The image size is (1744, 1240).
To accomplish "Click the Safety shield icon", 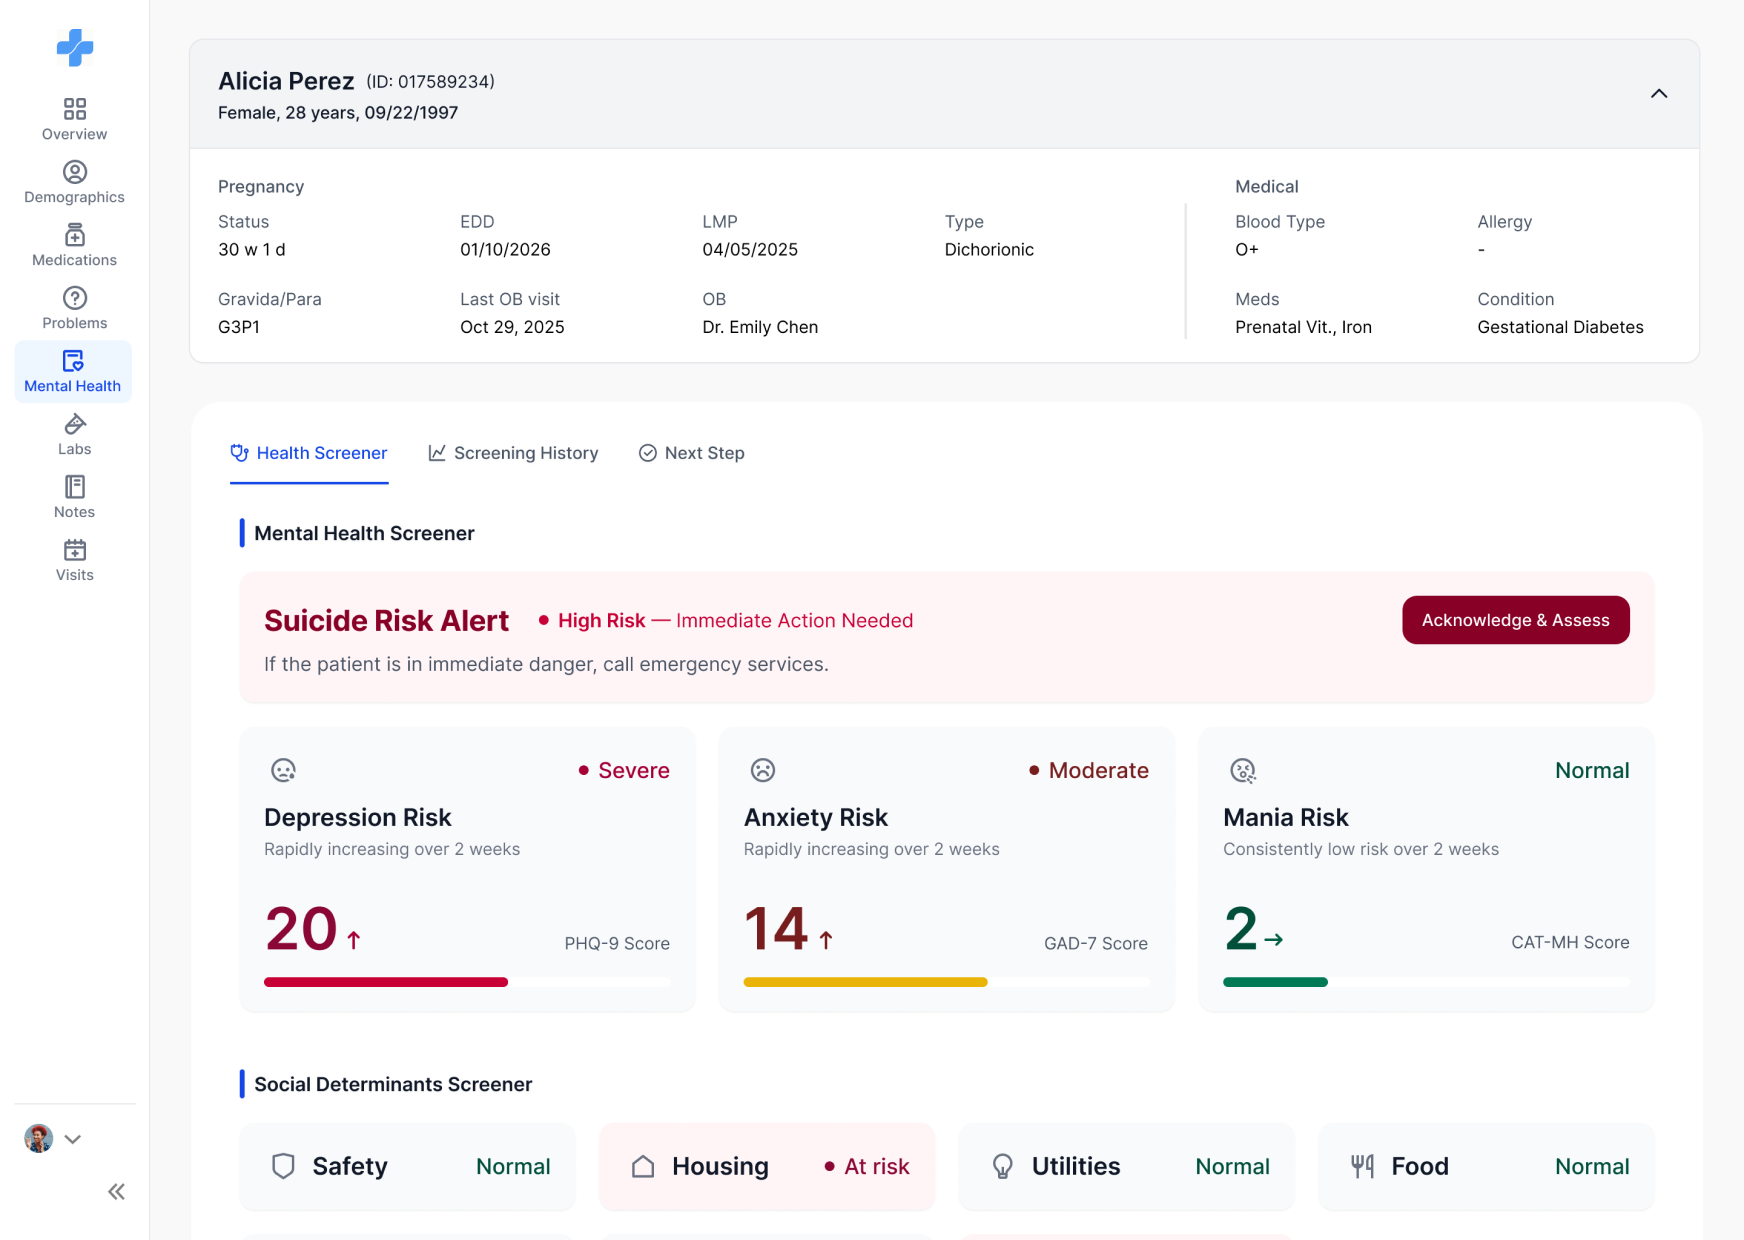I will click(283, 1166).
